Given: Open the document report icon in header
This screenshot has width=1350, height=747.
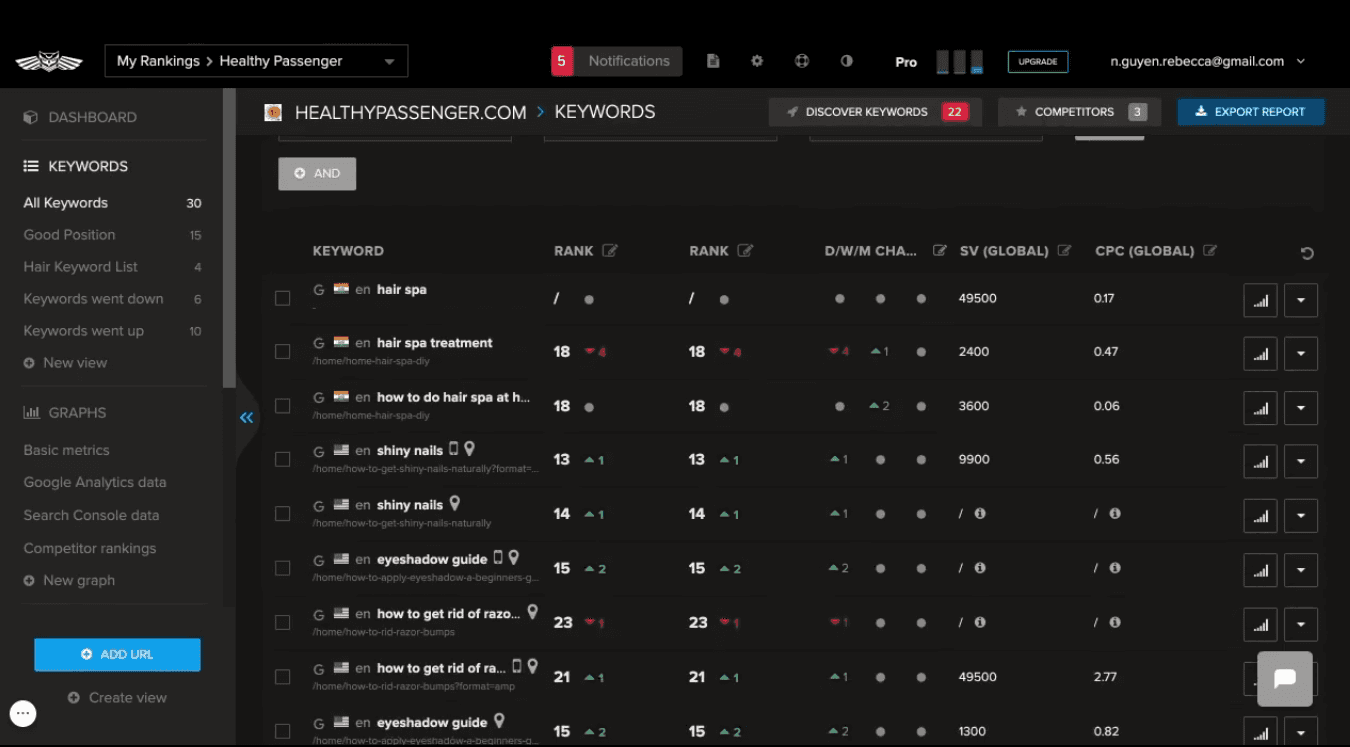Looking at the screenshot, I should (x=713, y=61).
